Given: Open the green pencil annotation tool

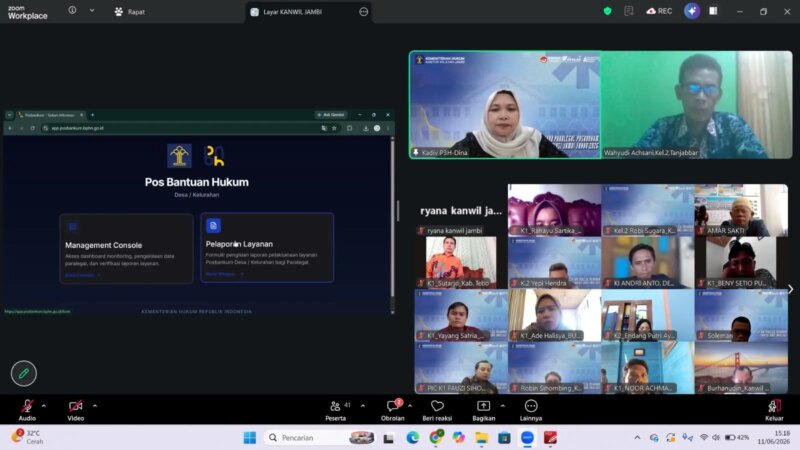Looking at the screenshot, I should pyautogui.click(x=23, y=373).
